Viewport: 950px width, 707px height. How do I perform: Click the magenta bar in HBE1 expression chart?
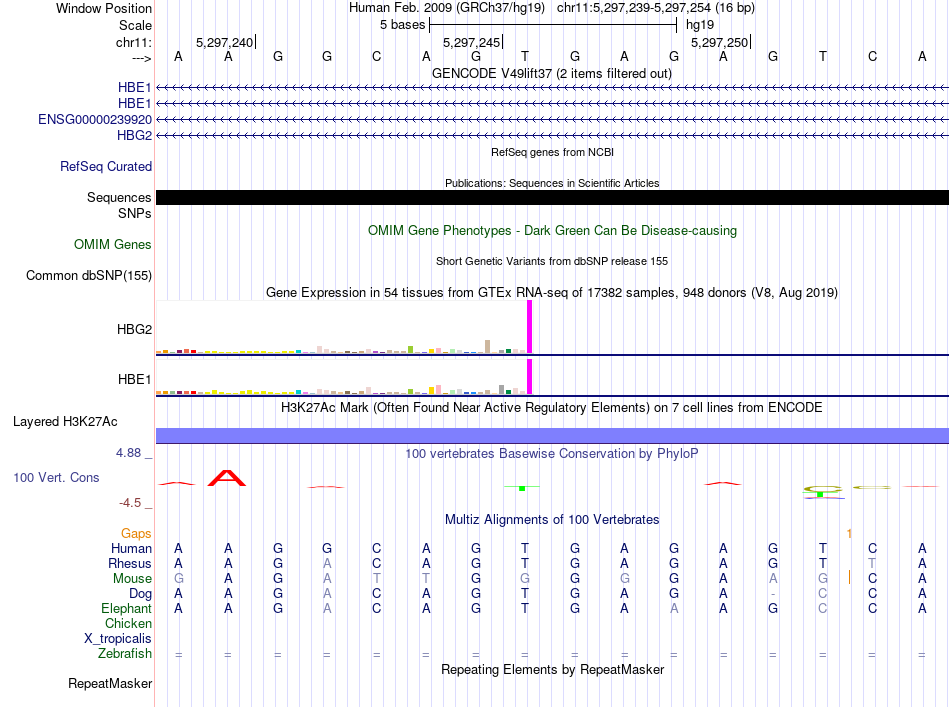click(x=530, y=376)
